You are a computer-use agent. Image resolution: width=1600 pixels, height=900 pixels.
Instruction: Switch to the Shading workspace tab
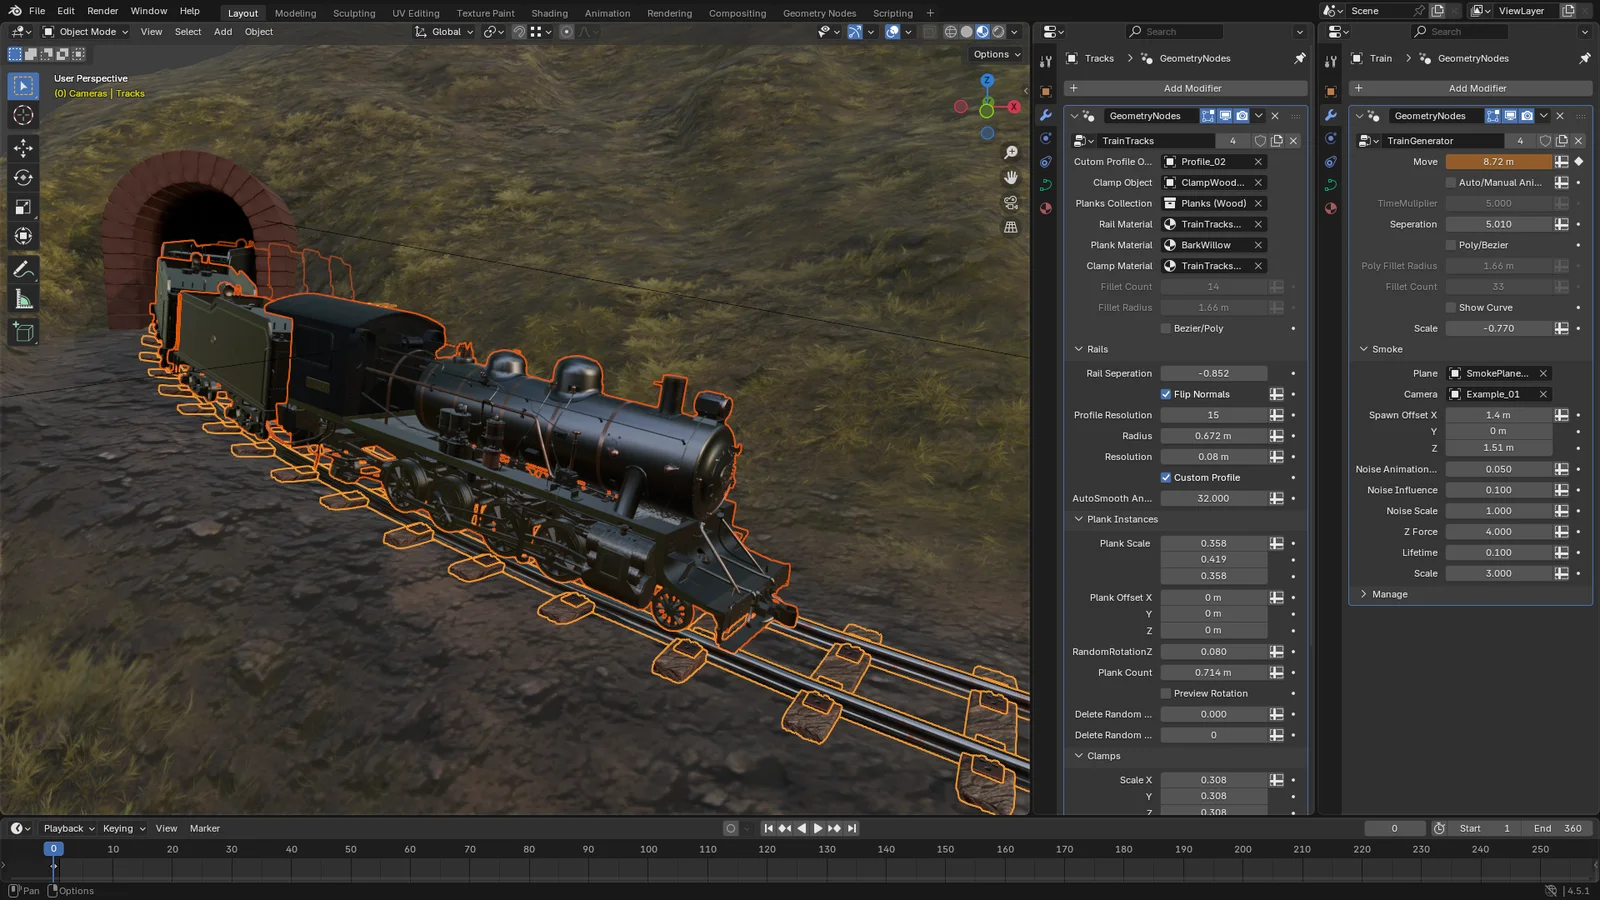[549, 13]
